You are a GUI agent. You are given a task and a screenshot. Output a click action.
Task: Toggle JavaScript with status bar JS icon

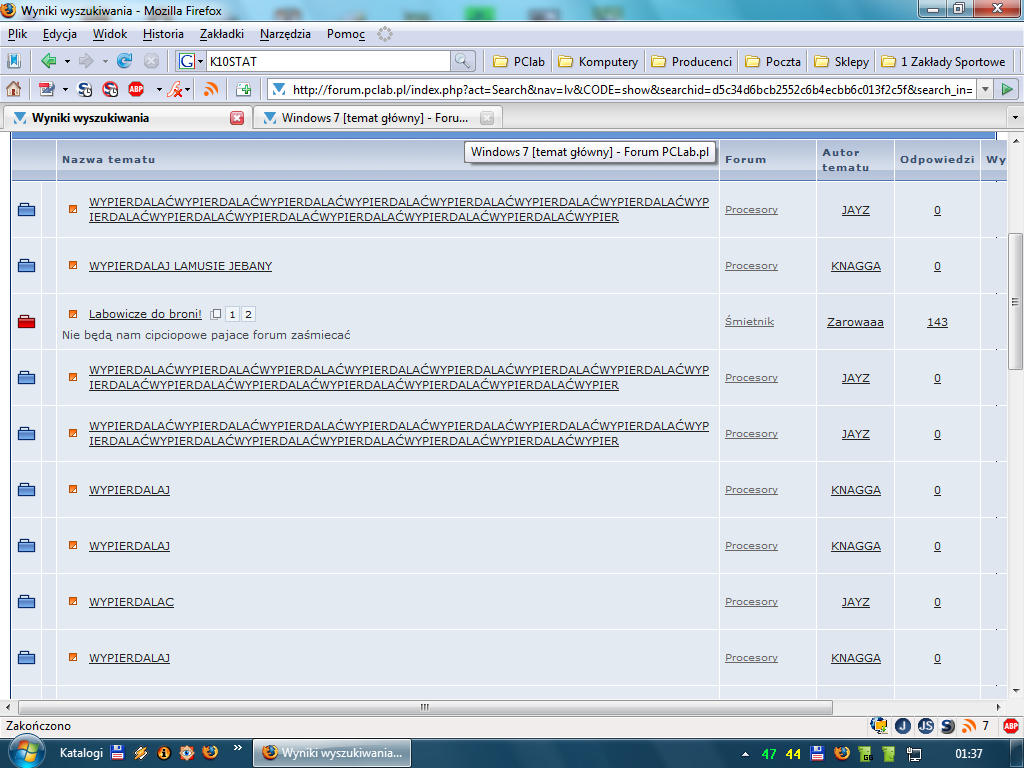click(926, 726)
